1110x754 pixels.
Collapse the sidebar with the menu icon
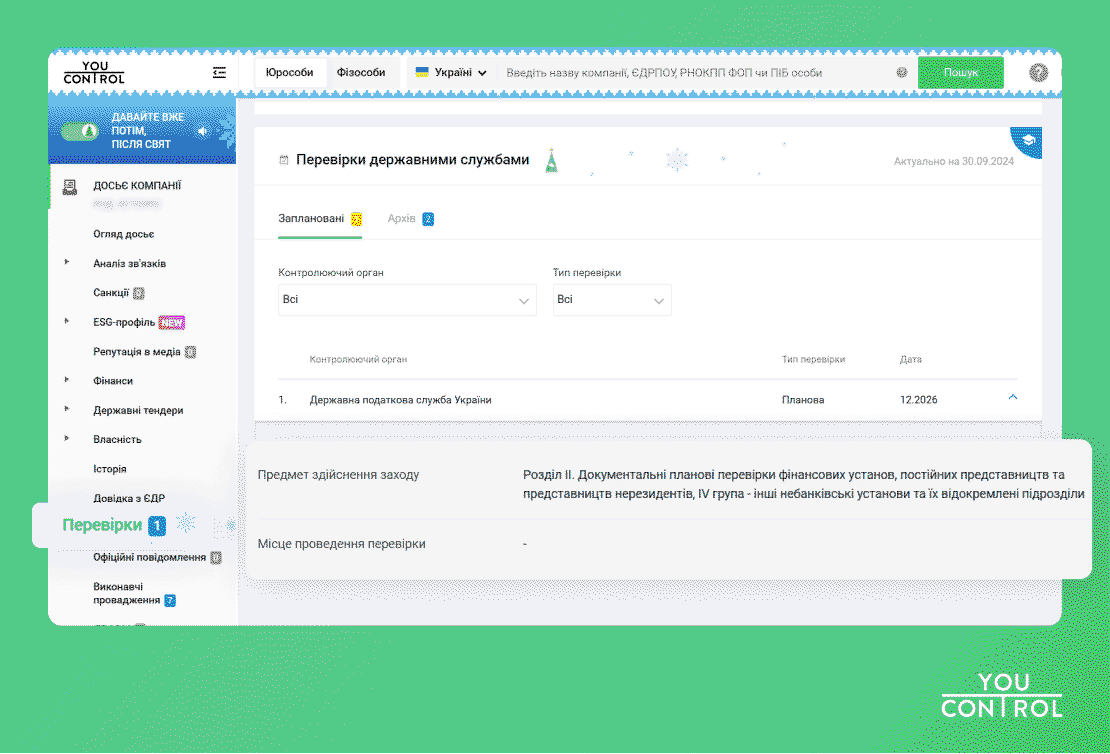[x=219, y=73]
